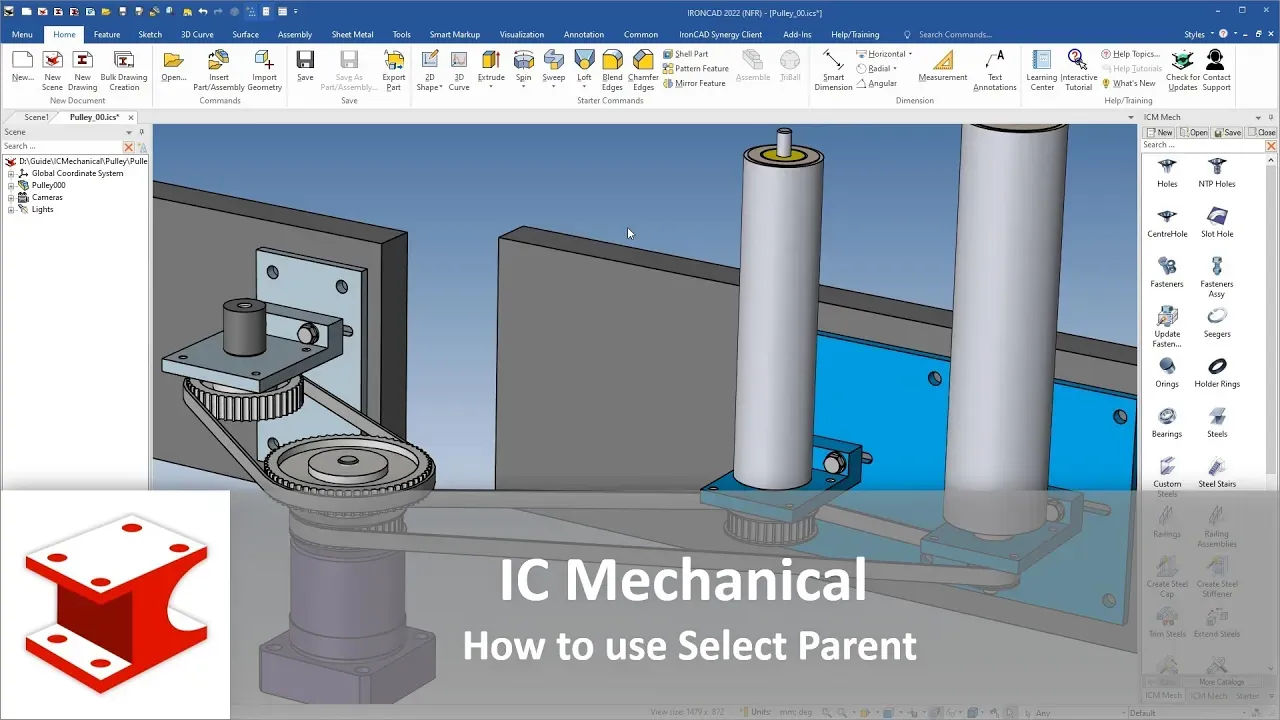Expand the Cameras tree node
This screenshot has height=720, width=1280.
pyautogui.click(x=11, y=197)
